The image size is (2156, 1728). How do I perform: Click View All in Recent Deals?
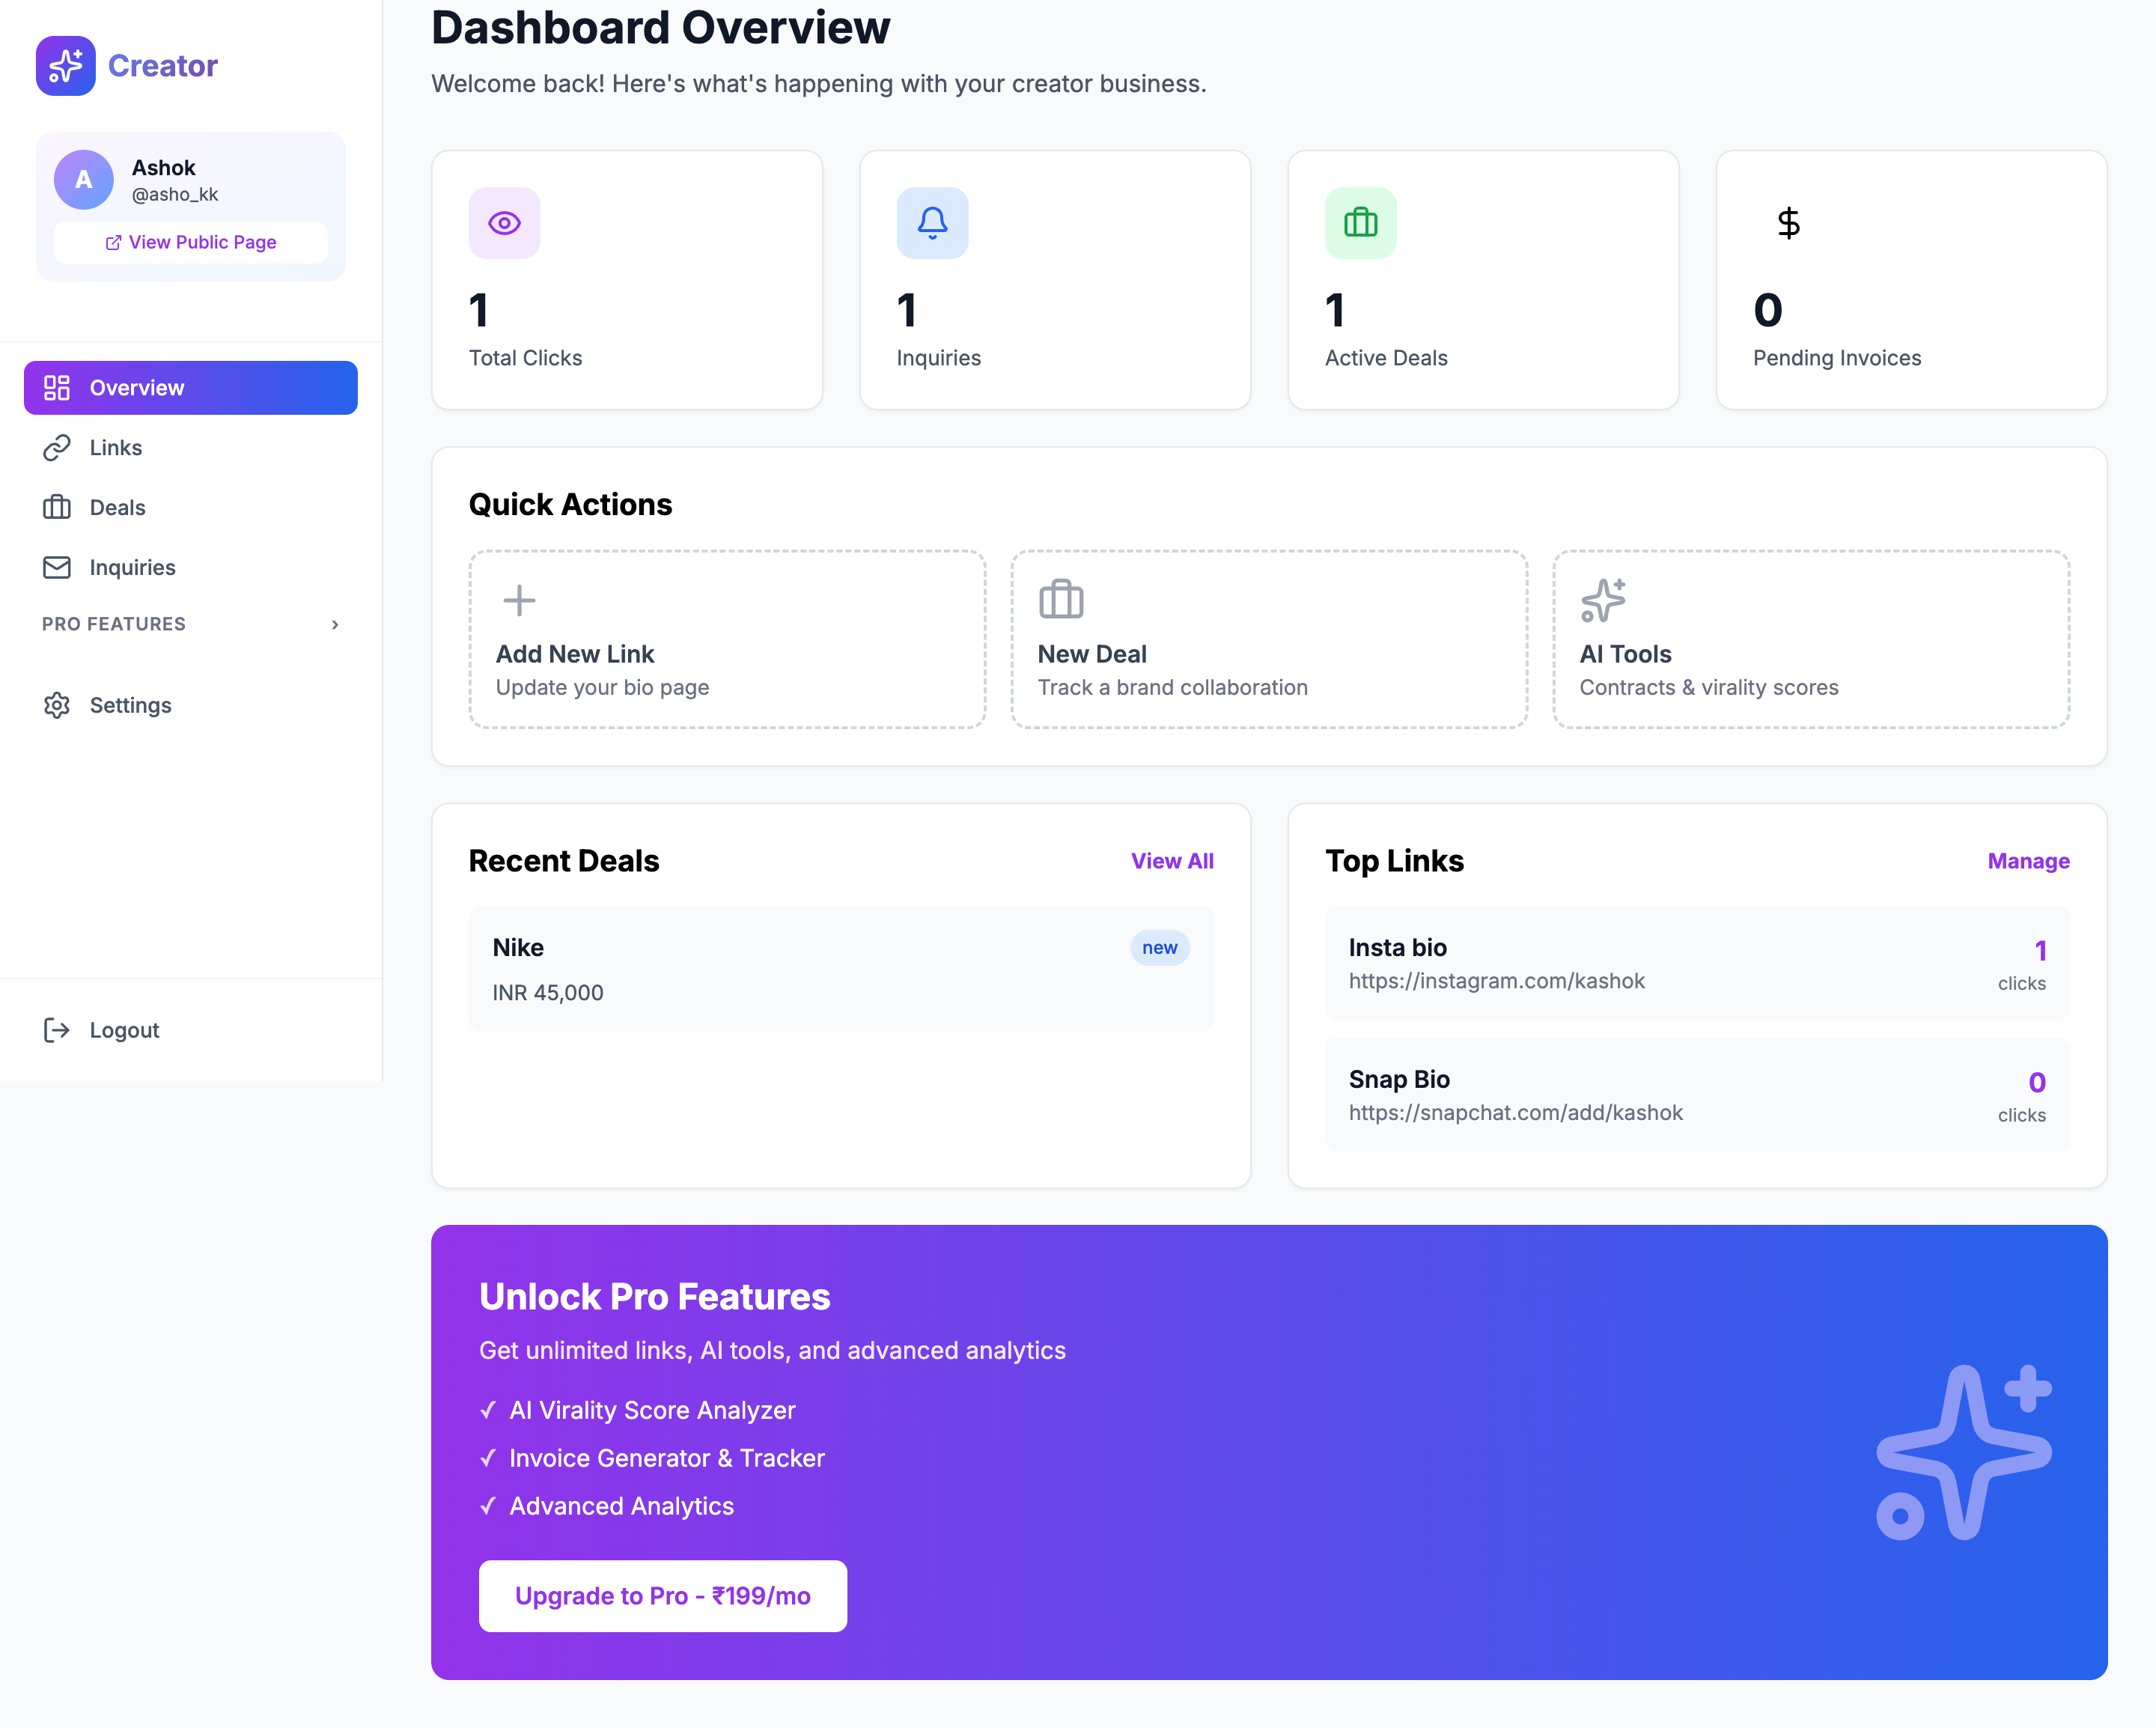point(1172,860)
